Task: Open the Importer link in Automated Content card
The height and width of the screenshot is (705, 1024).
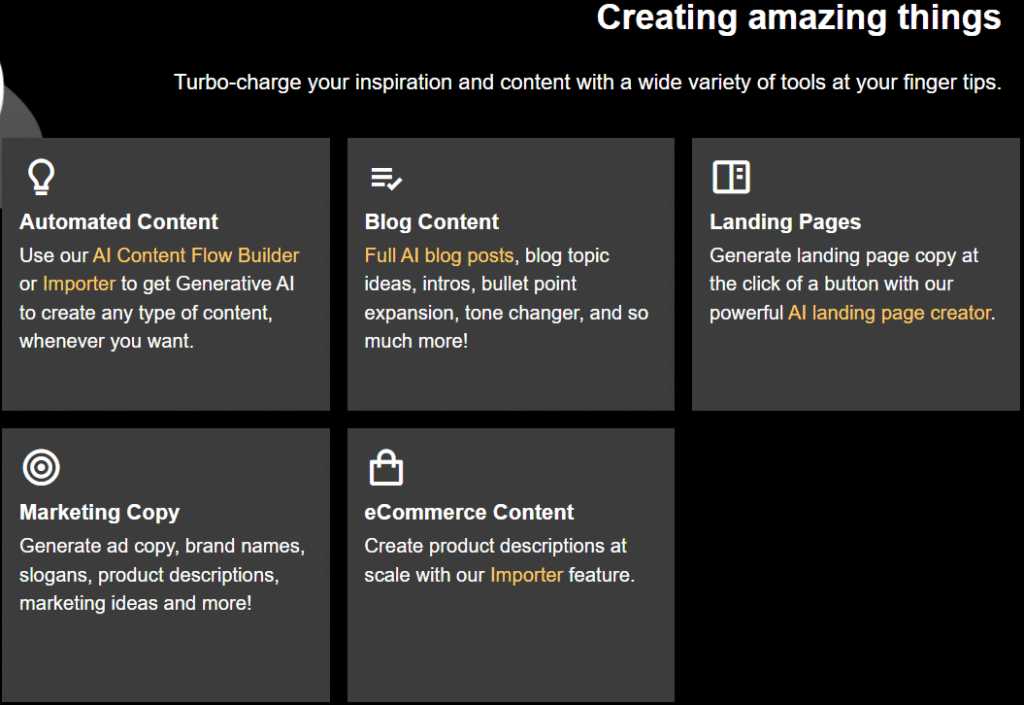Action: (79, 284)
